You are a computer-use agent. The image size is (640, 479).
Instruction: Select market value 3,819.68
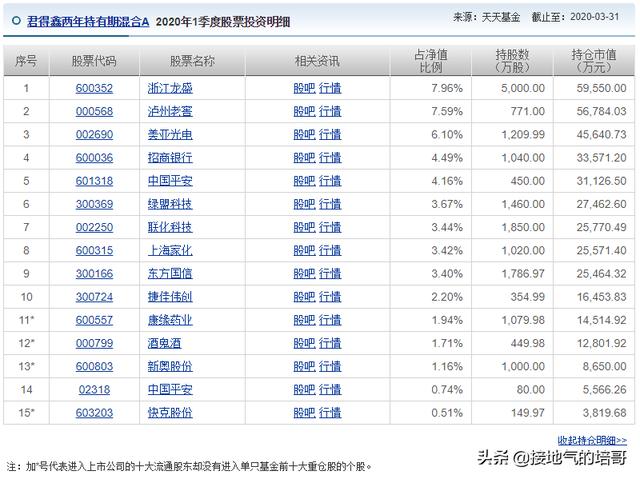604,413
